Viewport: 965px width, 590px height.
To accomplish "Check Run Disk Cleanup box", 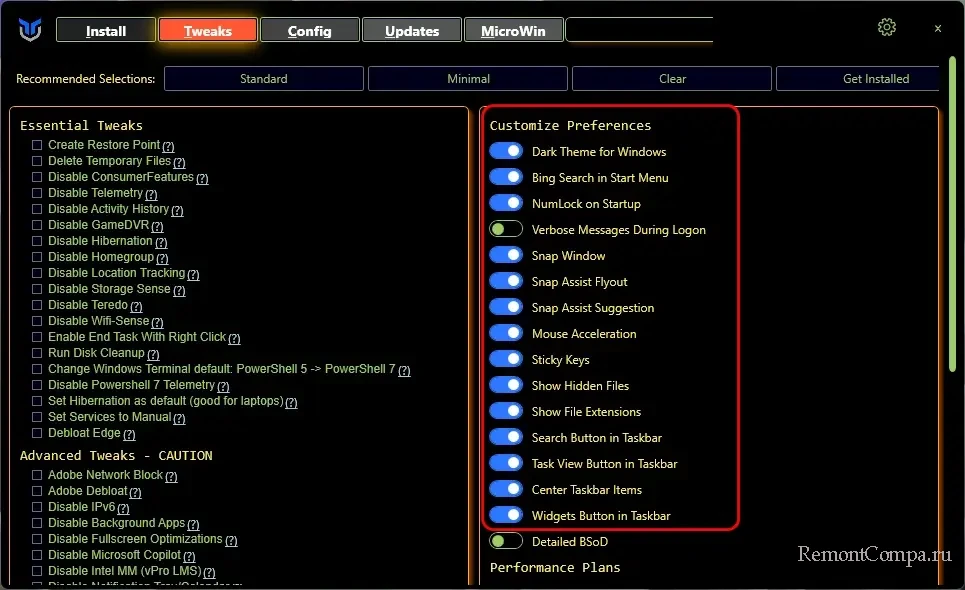I will pos(37,353).
